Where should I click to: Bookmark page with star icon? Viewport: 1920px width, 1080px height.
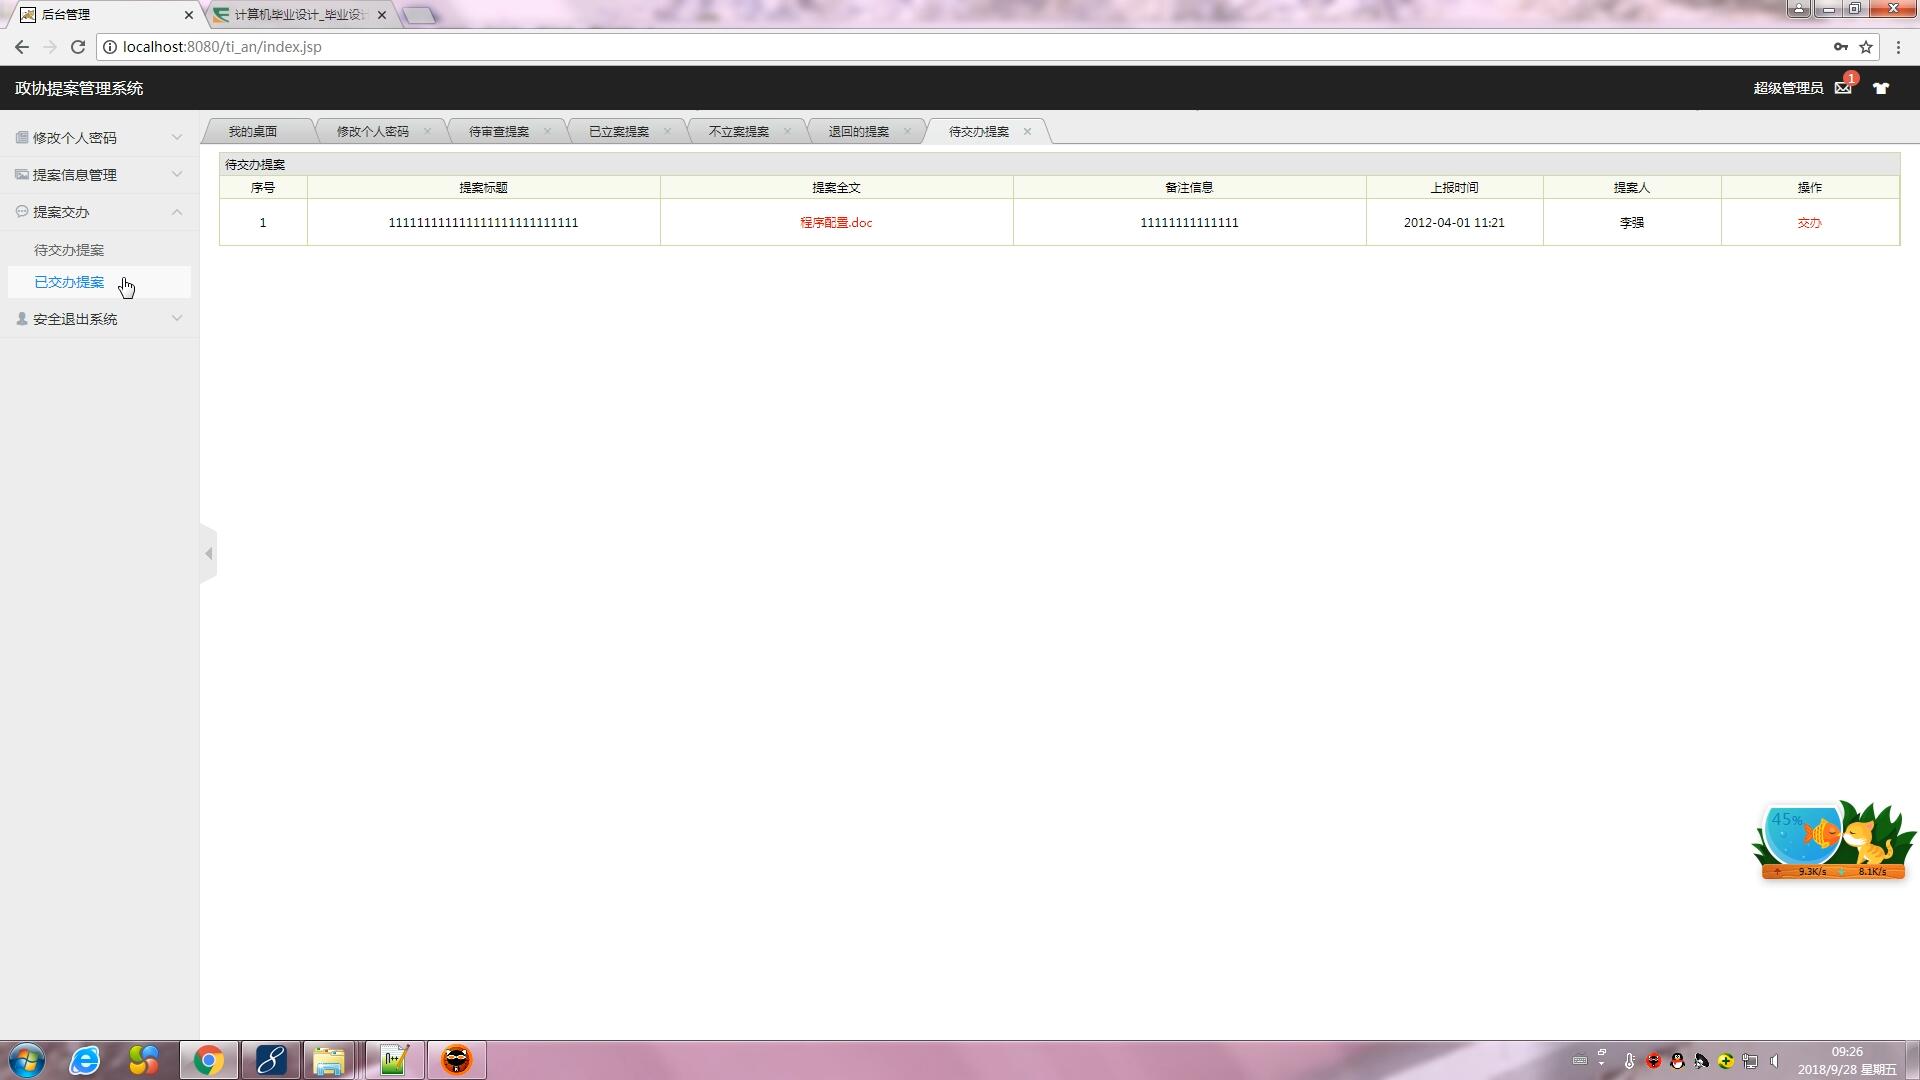click(1866, 47)
